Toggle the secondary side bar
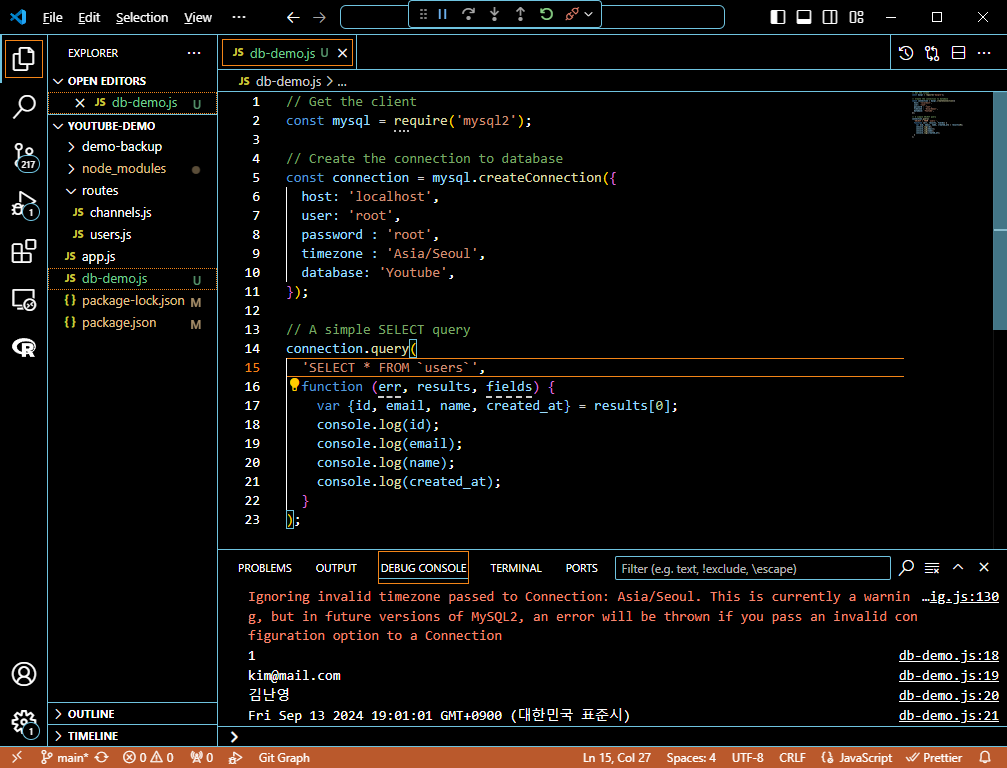 [830, 17]
